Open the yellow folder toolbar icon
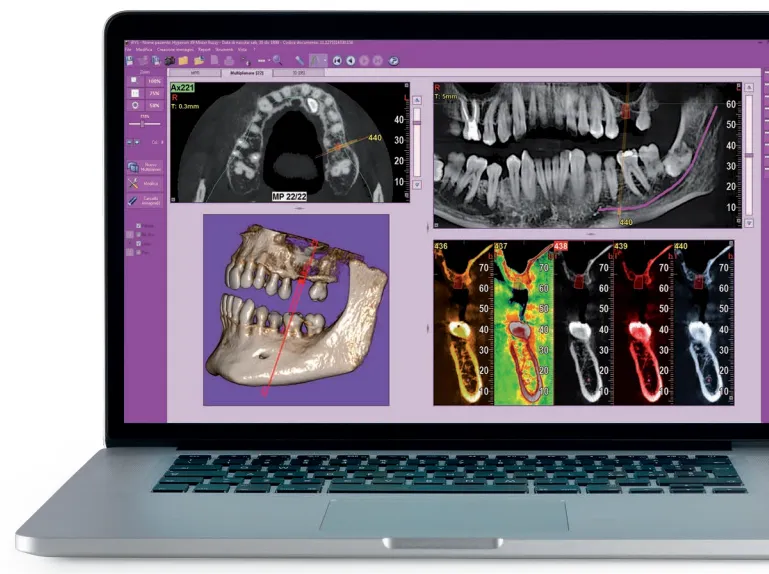This screenshot has height=574, width=769. point(183,60)
